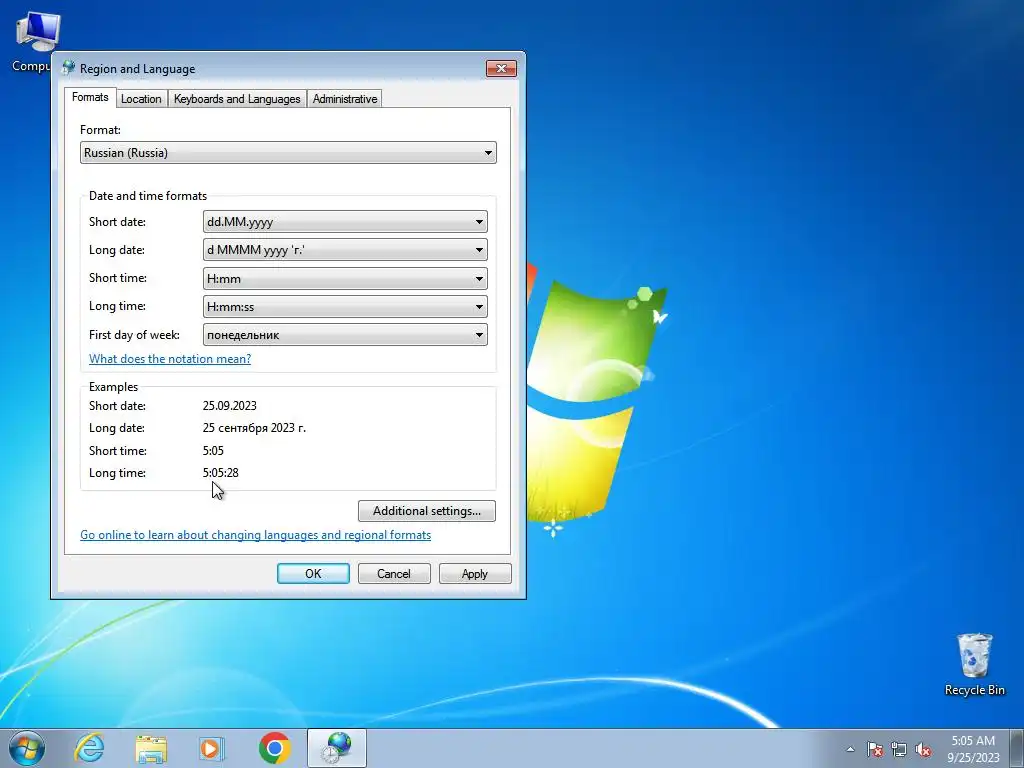Open the taskbar clock and date
The image size is (1024, 768).
(x=973, y=749)
